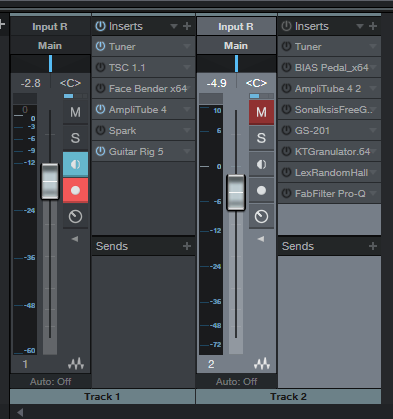Select the Track 1 label at the bottom
393x419 pixels.
click(102, 397)
